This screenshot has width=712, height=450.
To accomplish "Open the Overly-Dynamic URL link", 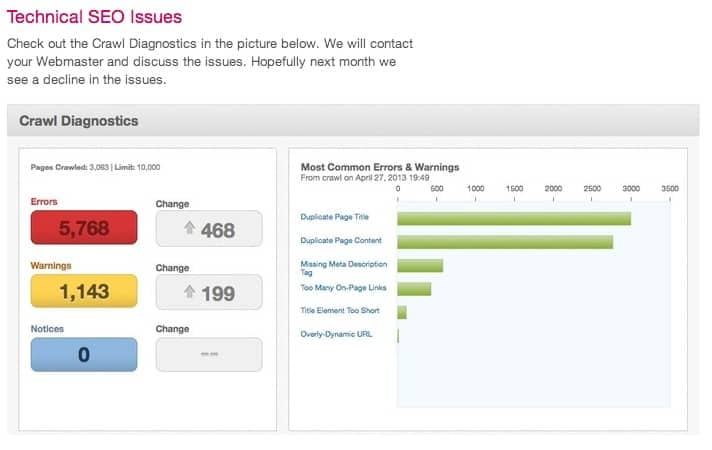I will pyautogui.click(x=336, y=334).
